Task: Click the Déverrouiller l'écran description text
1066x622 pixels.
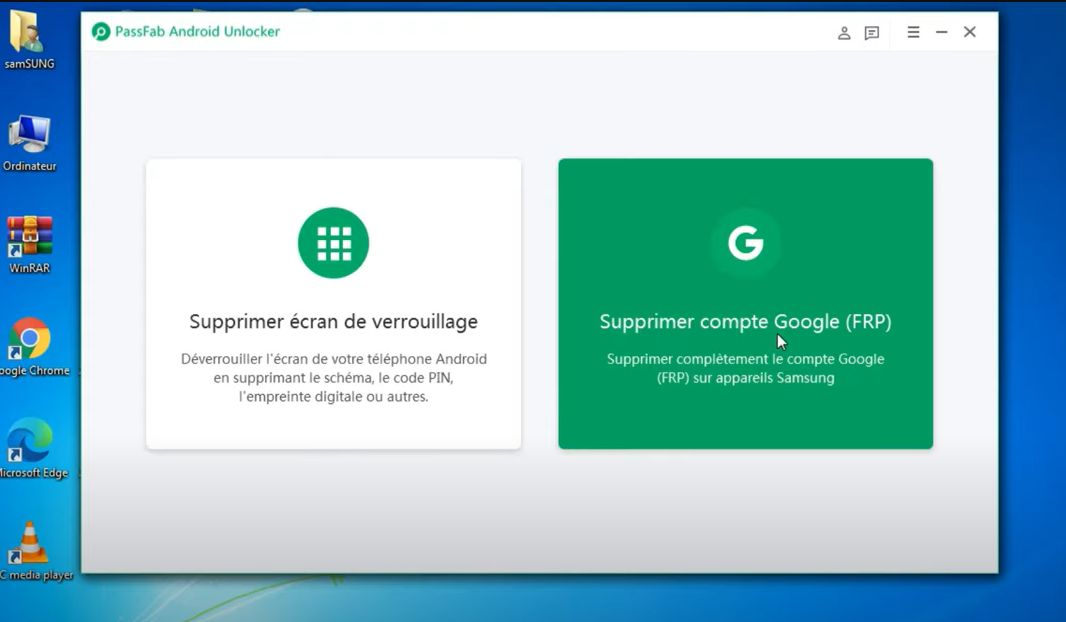Action: [x=333, y=377]
